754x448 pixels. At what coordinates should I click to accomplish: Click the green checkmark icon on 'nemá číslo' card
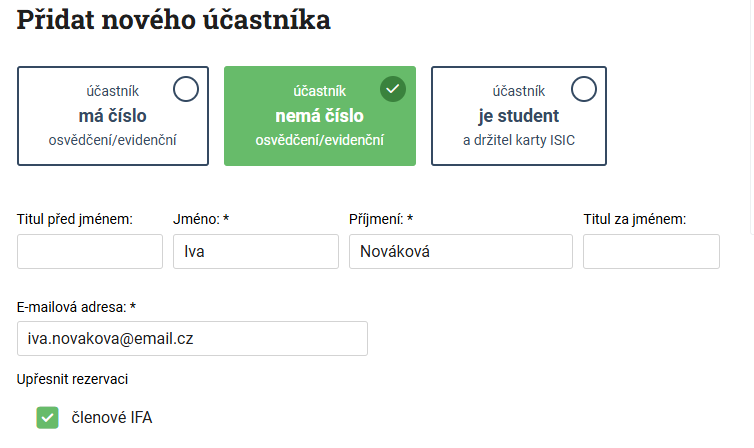pos(393,89)
